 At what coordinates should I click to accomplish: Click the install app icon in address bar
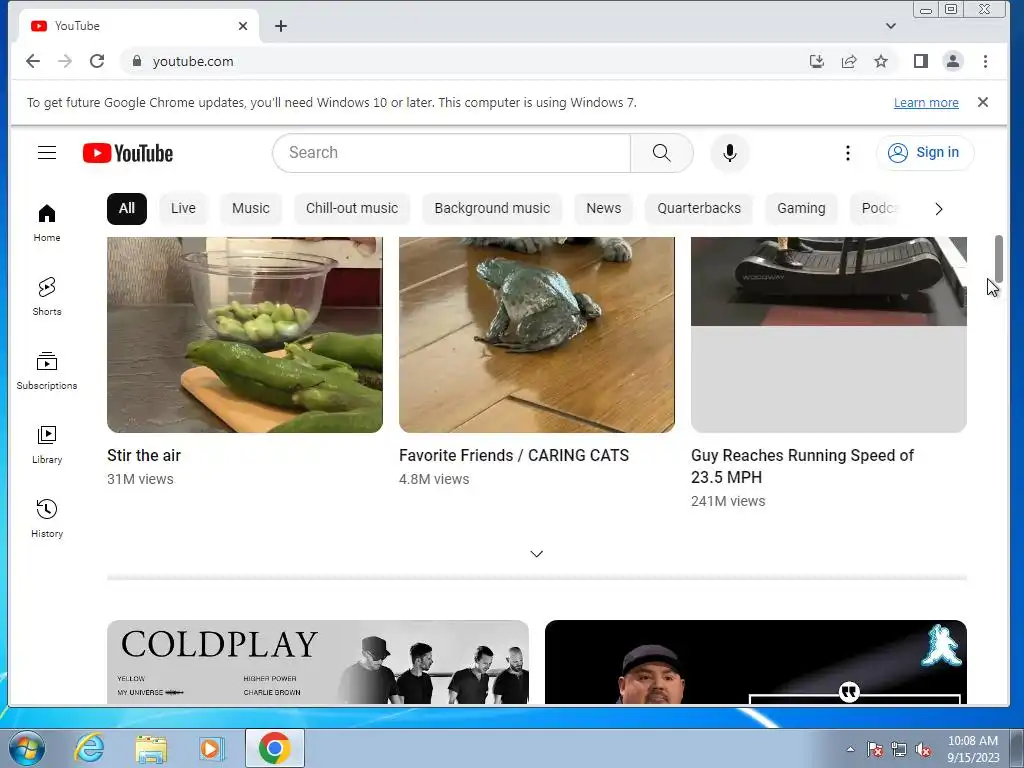point(816,61)
